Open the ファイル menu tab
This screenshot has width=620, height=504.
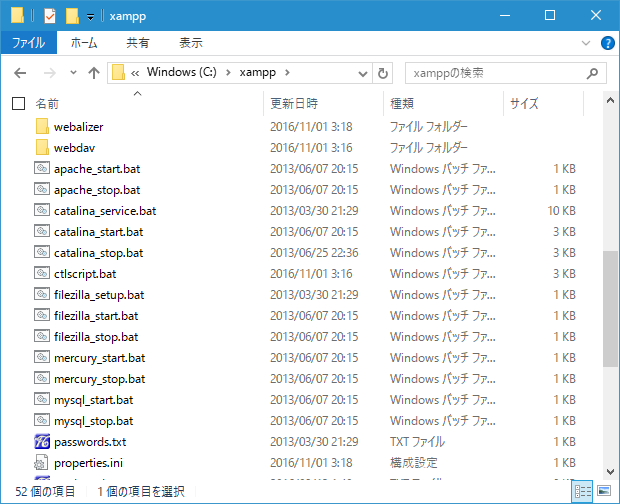tap(28, 43)
